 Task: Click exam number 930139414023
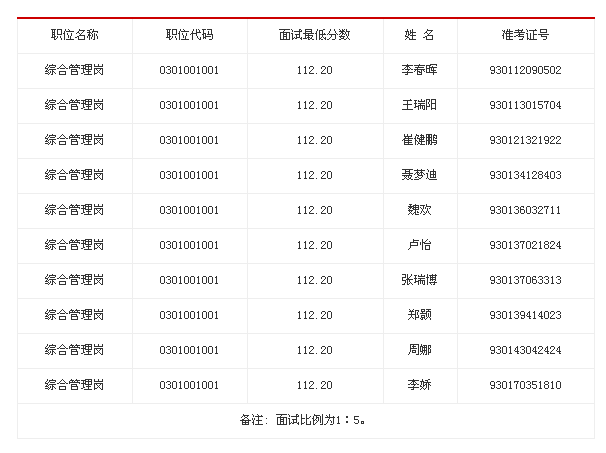[x=525, y=315]
